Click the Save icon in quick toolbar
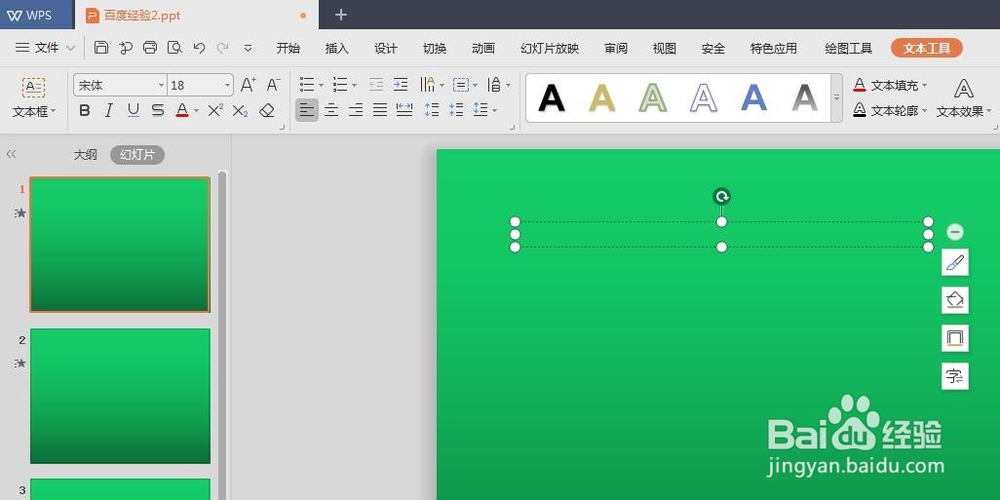 click(x=101, y=48)
